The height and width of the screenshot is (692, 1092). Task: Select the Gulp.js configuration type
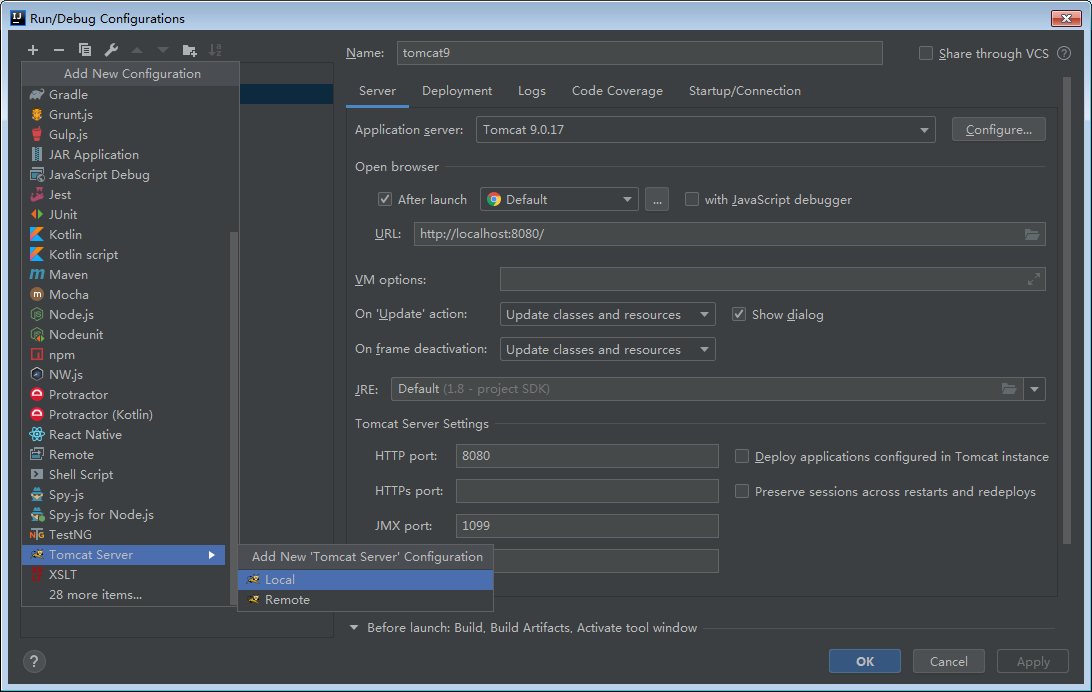(124, 135)
